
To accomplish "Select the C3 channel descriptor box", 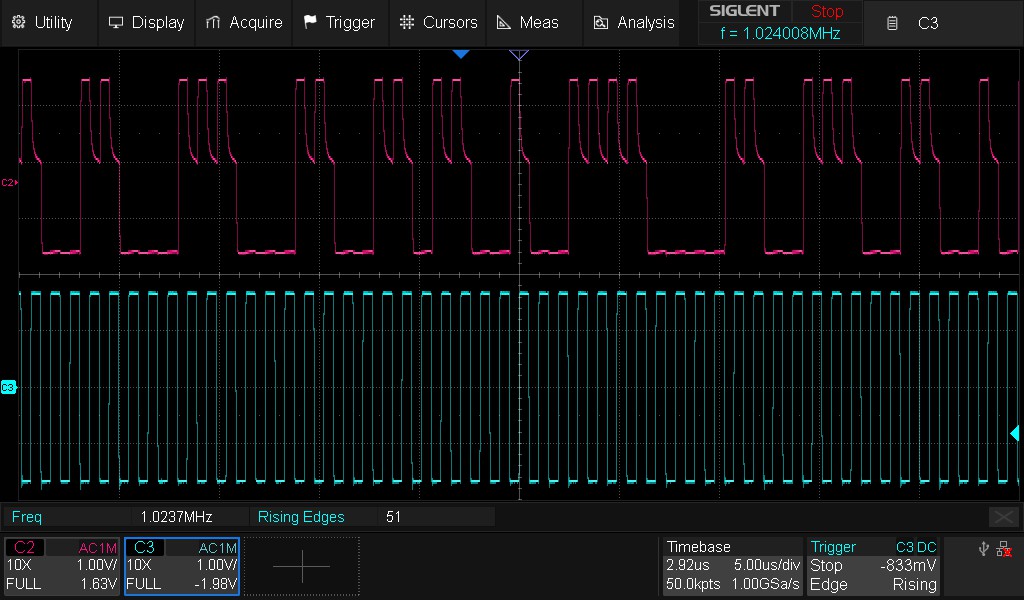I will 180,565.
